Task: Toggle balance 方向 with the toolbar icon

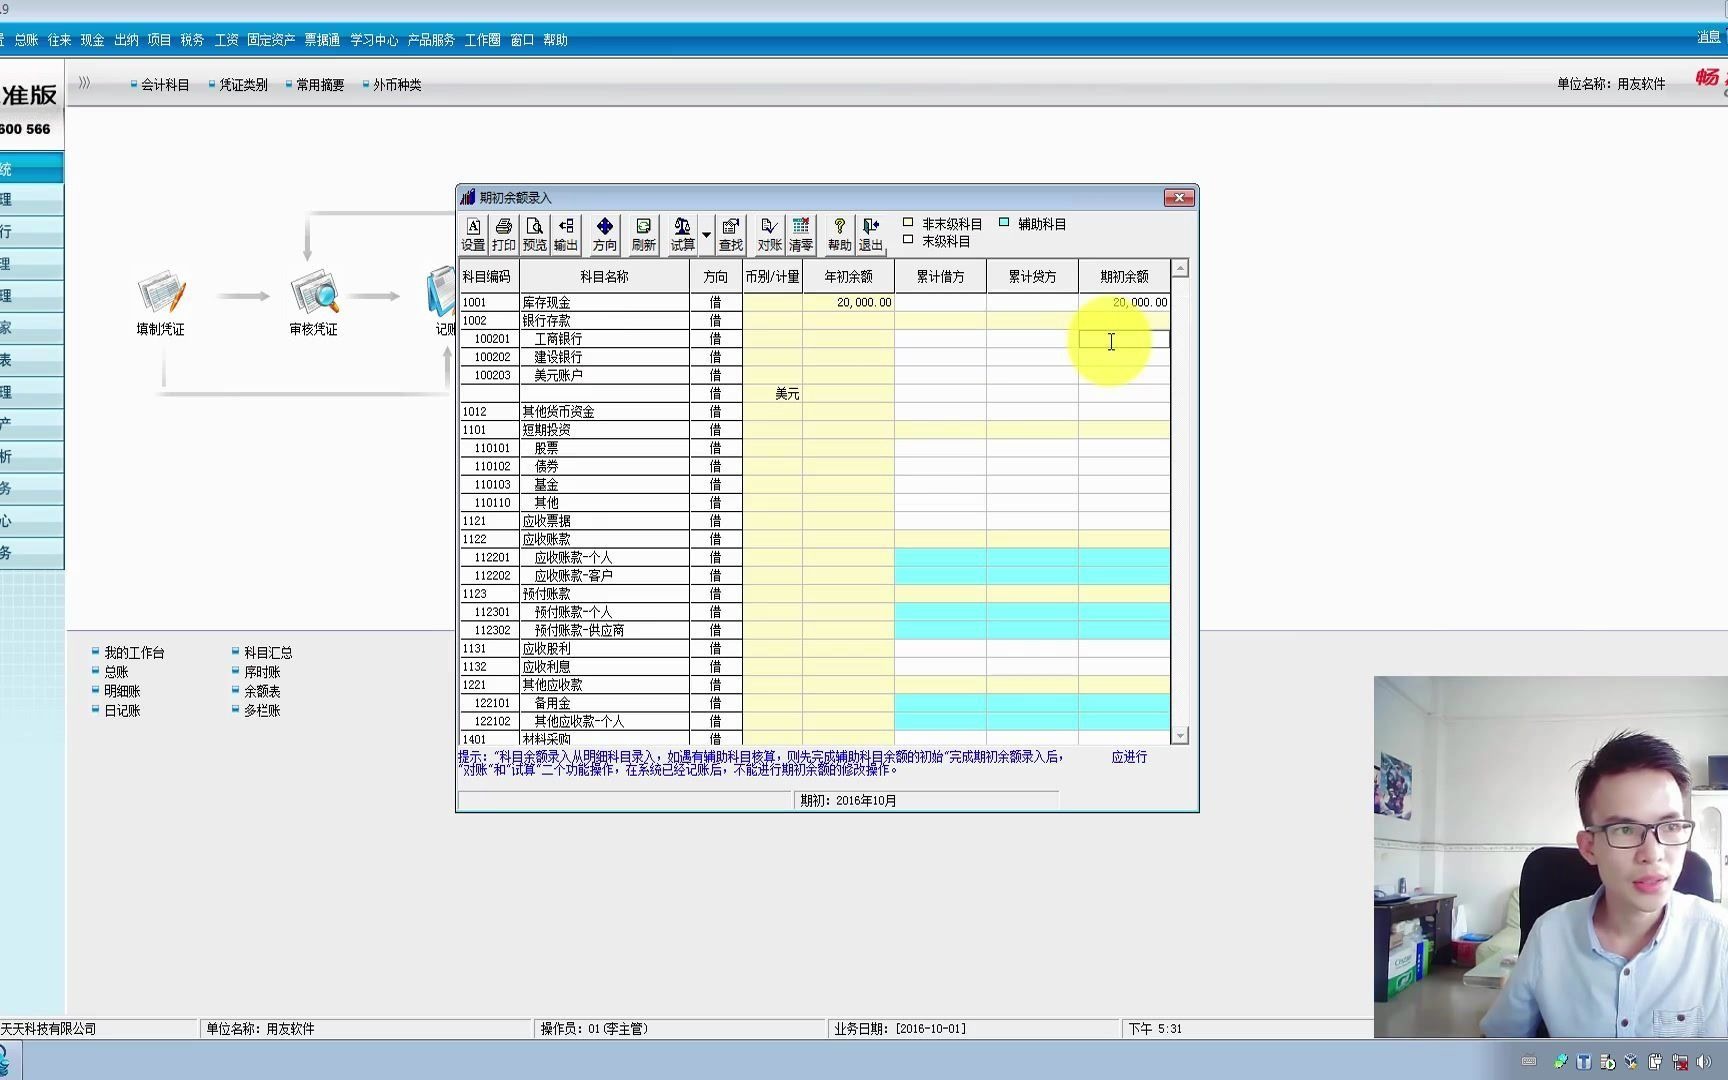Action: coord(605,235)
